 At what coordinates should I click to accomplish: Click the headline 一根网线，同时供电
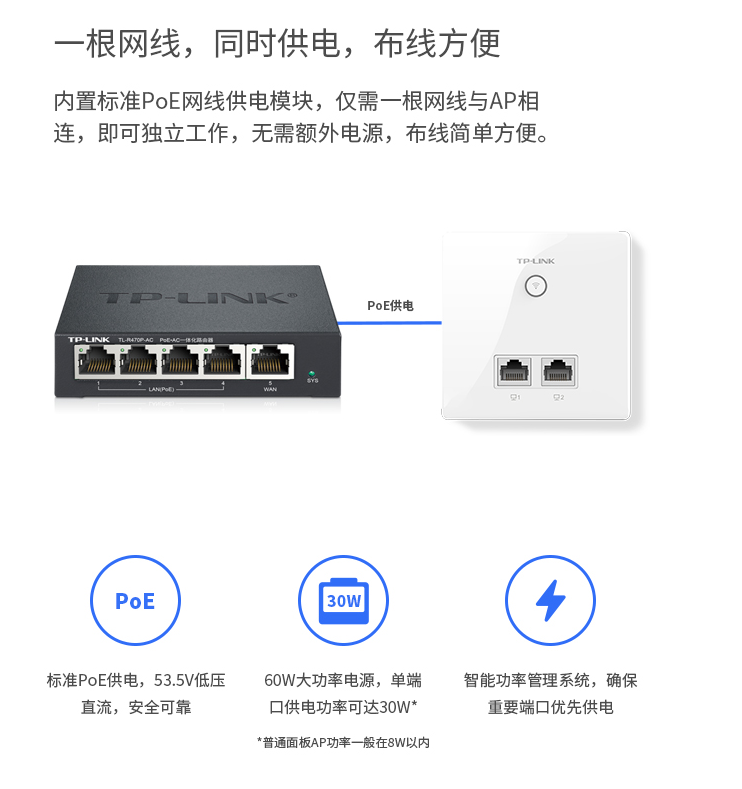coord(197,43)
